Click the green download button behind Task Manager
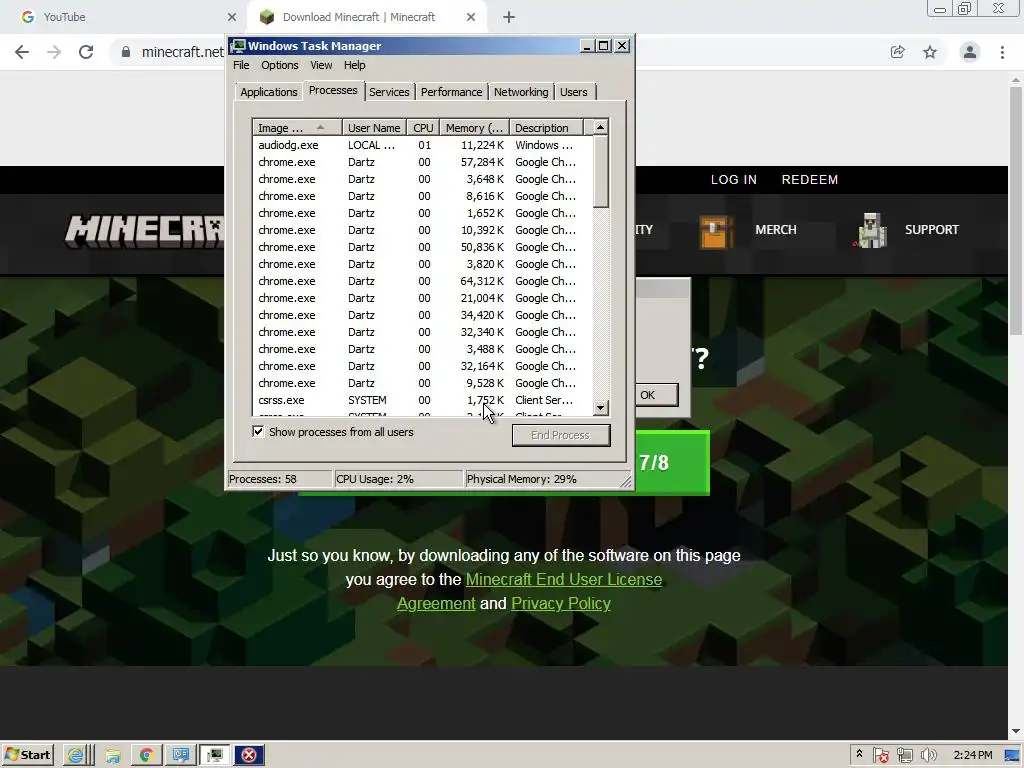This screenshot has height=768, width=1024. (671, 462)
